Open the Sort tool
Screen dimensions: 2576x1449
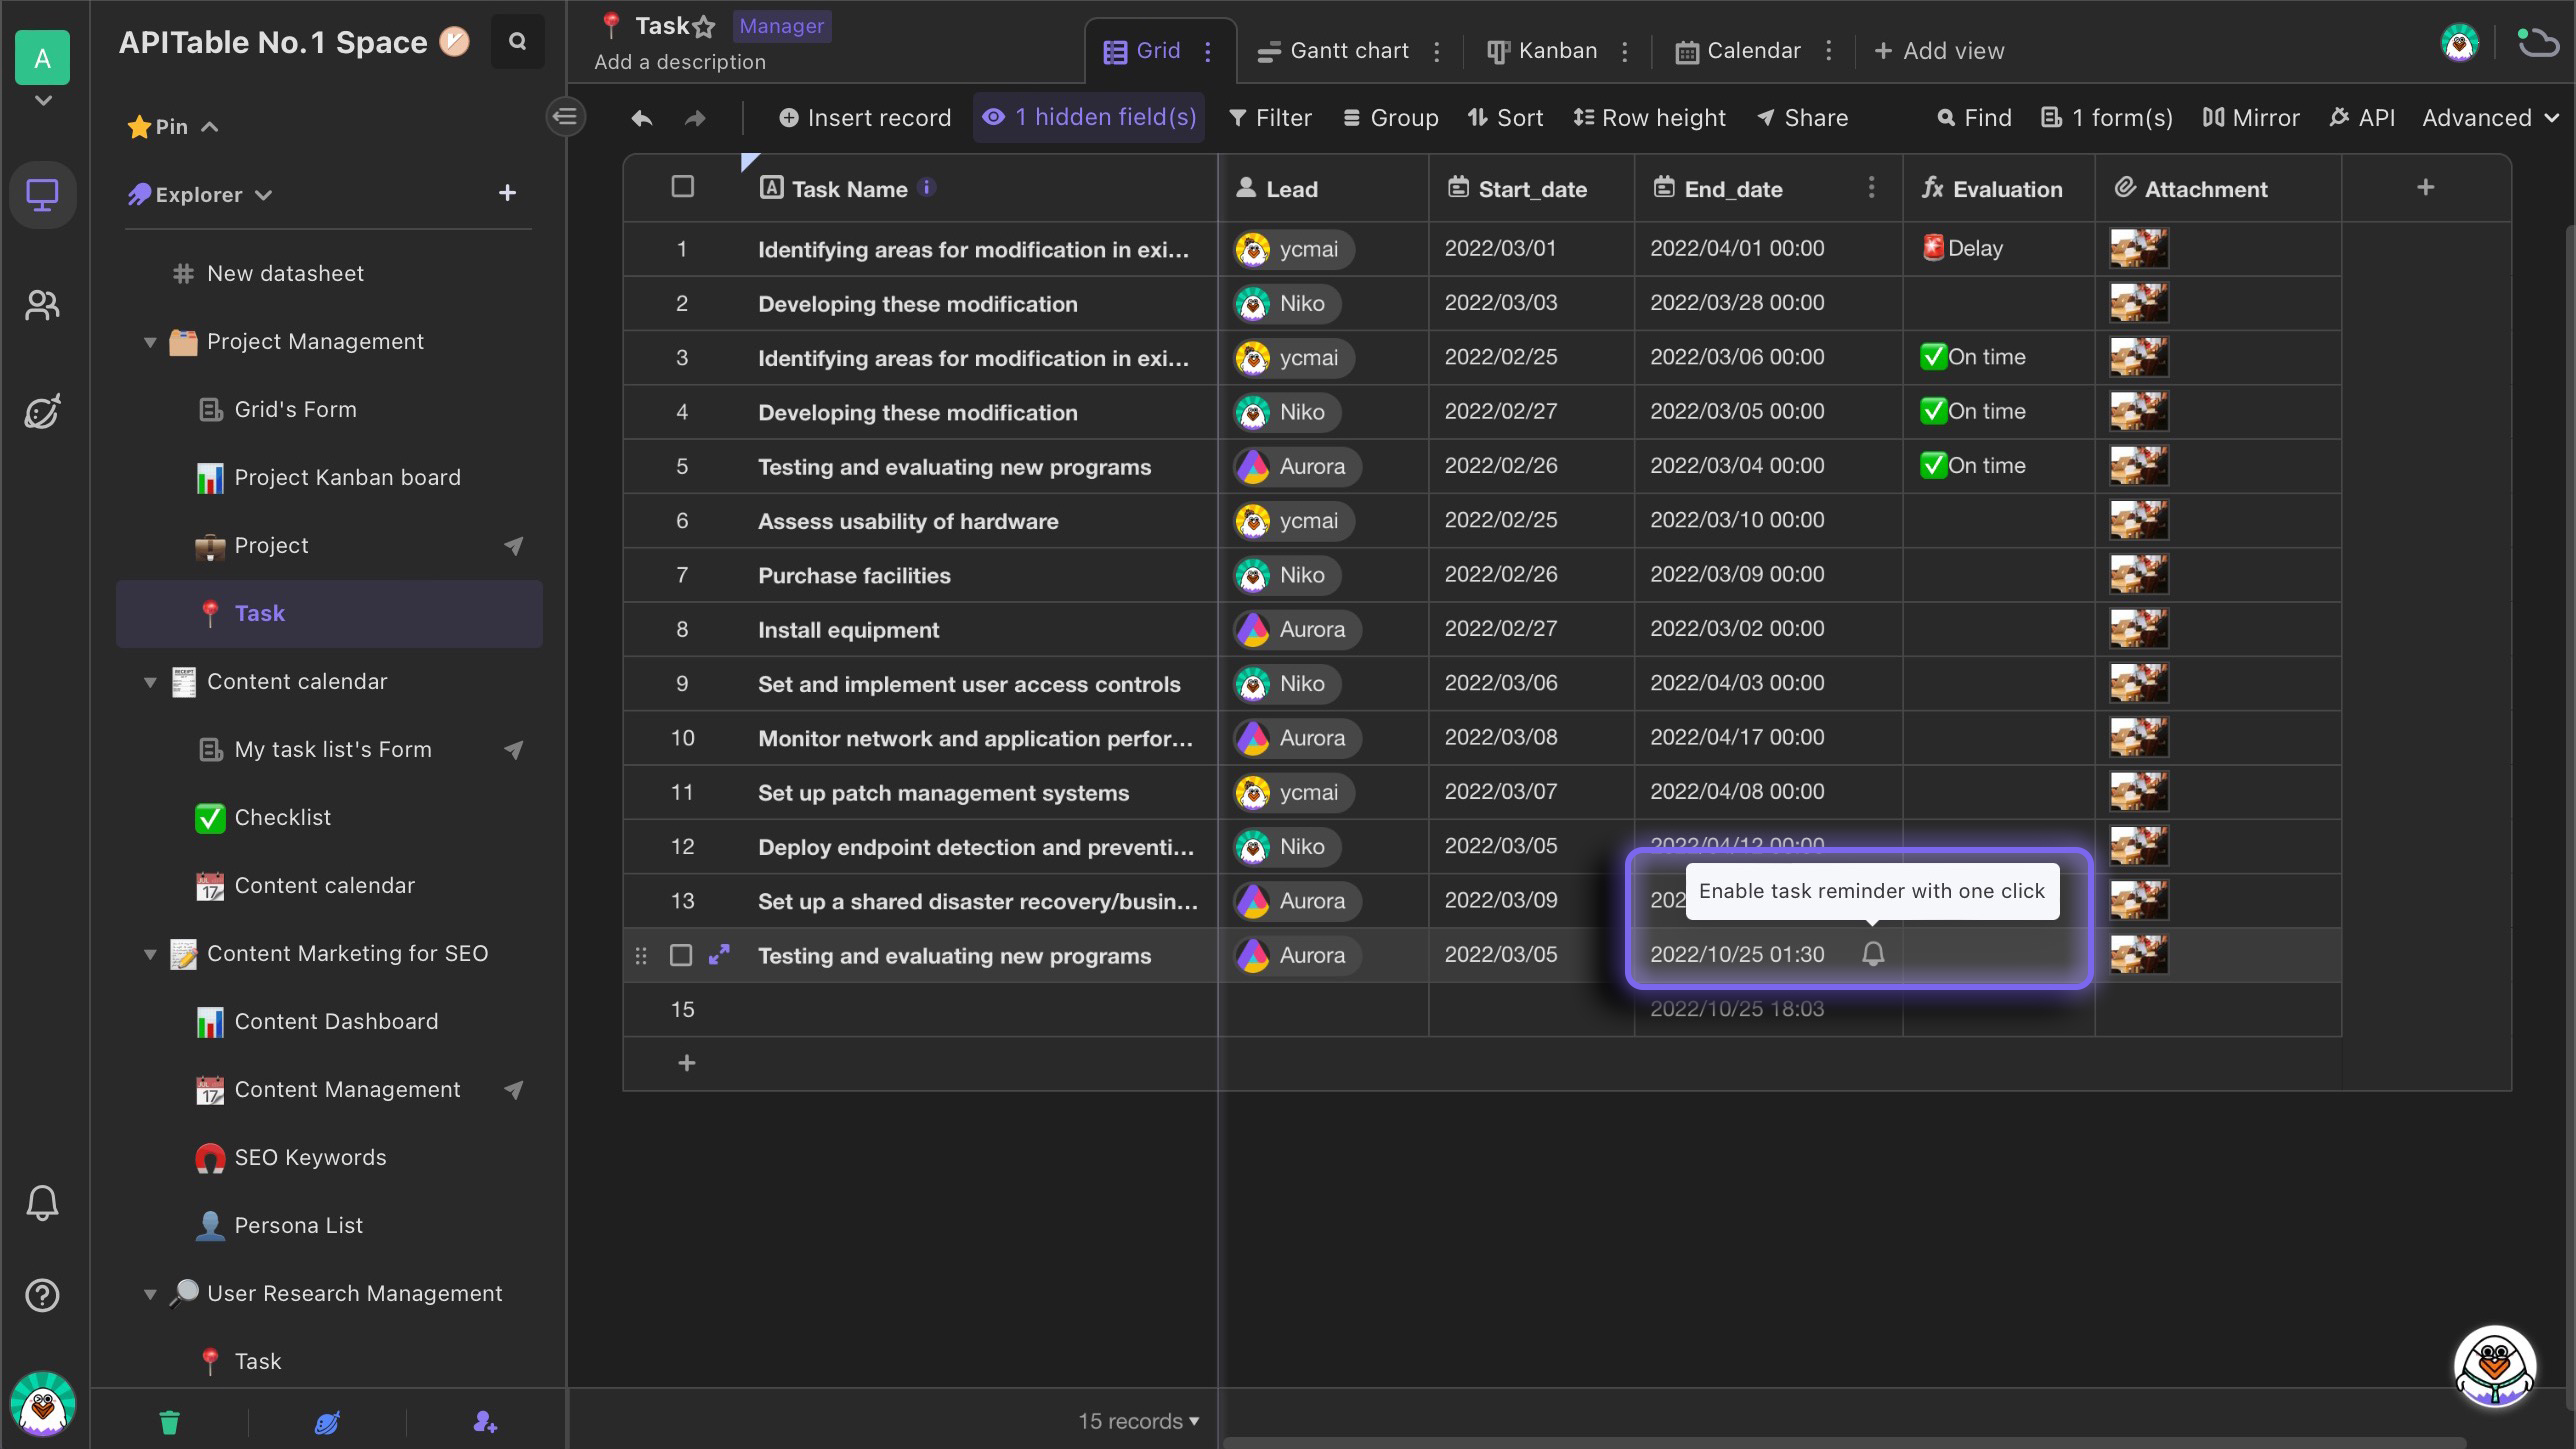coord(1505,118)
